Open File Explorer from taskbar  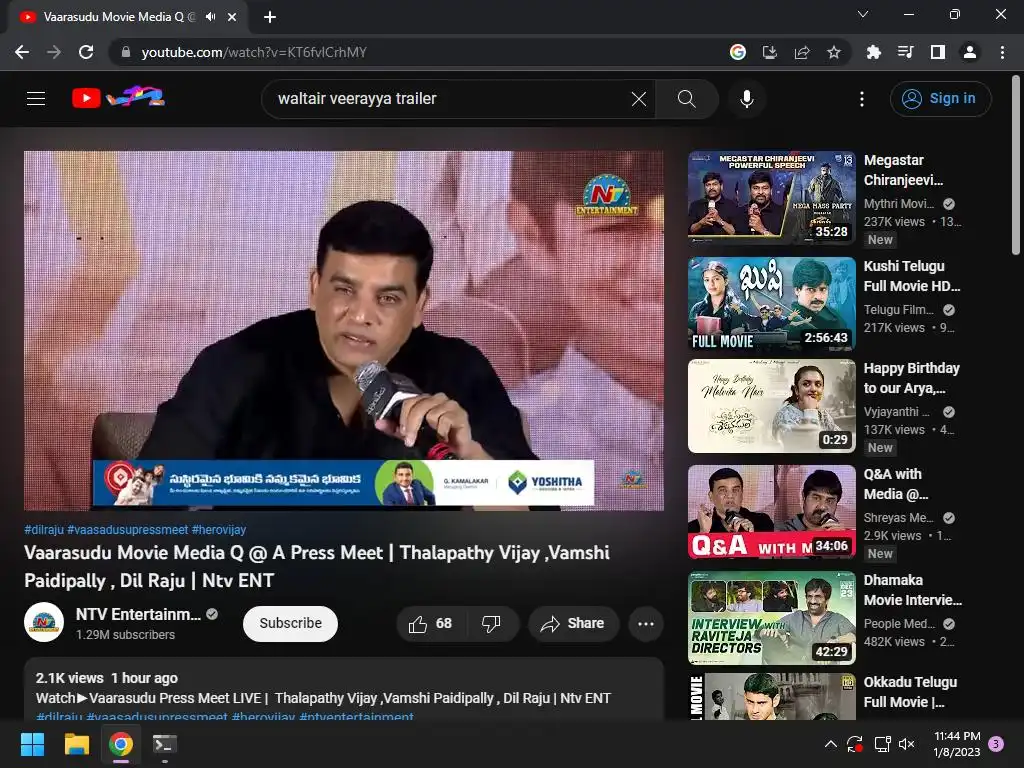76,744
